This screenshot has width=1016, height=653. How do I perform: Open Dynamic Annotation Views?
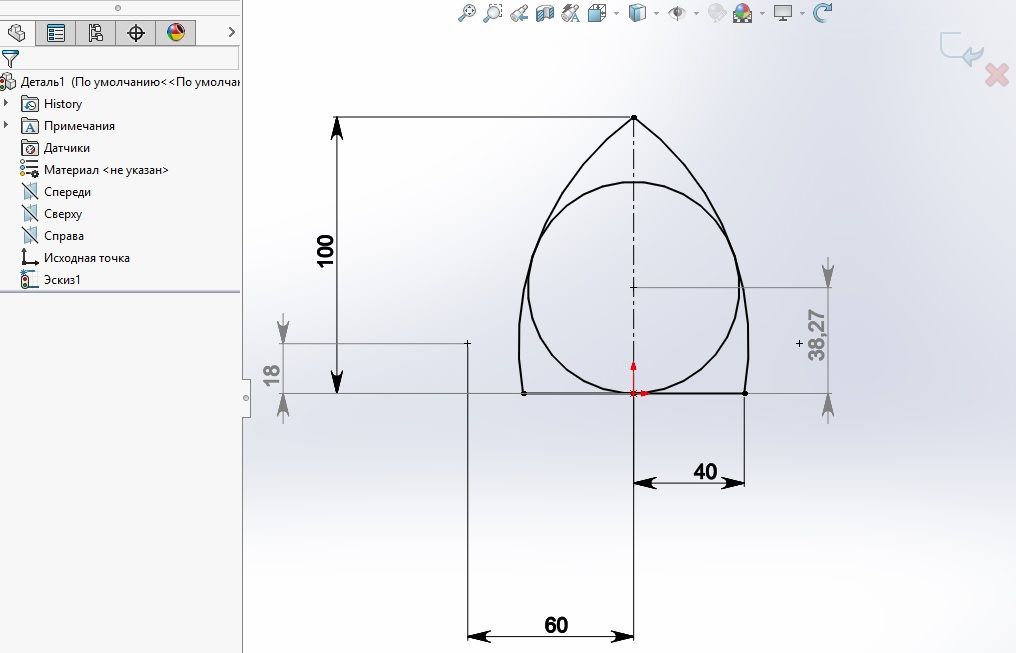[570, 13]
